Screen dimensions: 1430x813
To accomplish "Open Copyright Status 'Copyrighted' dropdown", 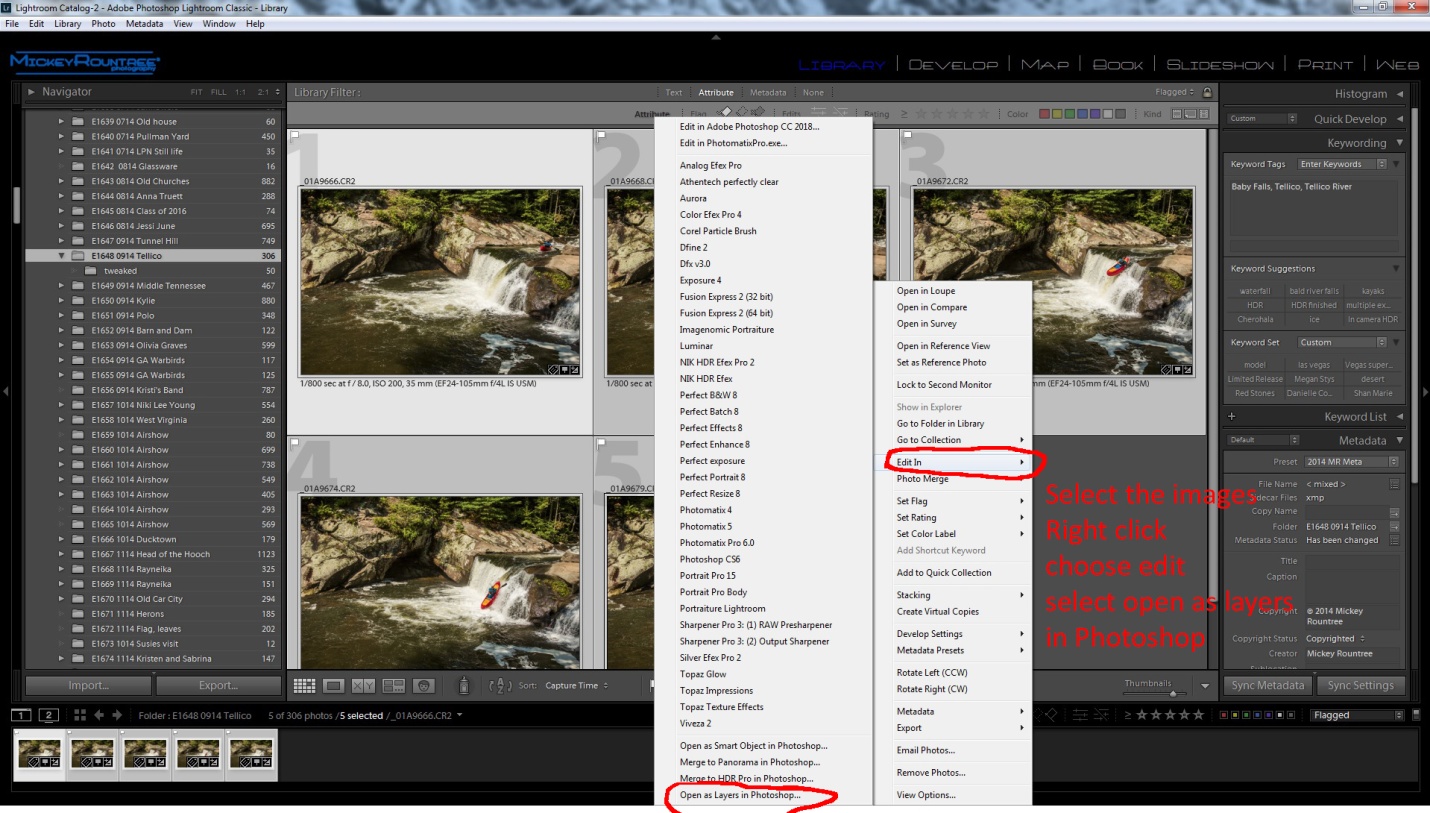I will coord(1336,638).
